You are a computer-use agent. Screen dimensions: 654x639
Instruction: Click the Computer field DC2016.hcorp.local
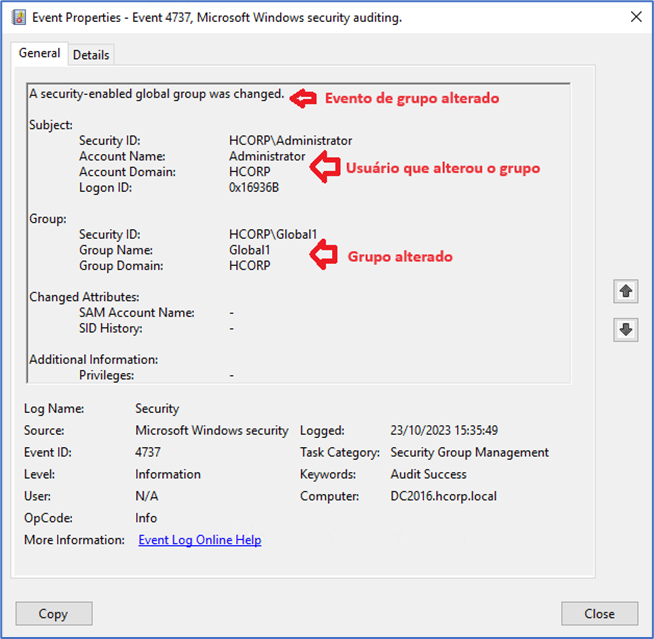click(443, 496)
